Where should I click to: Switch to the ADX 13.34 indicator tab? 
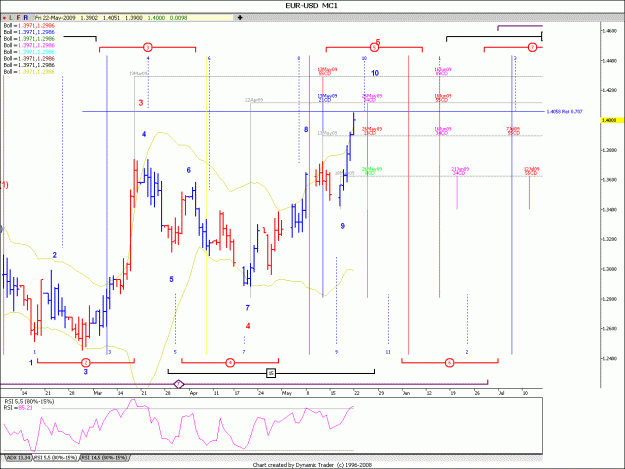[x=18, y=458]
